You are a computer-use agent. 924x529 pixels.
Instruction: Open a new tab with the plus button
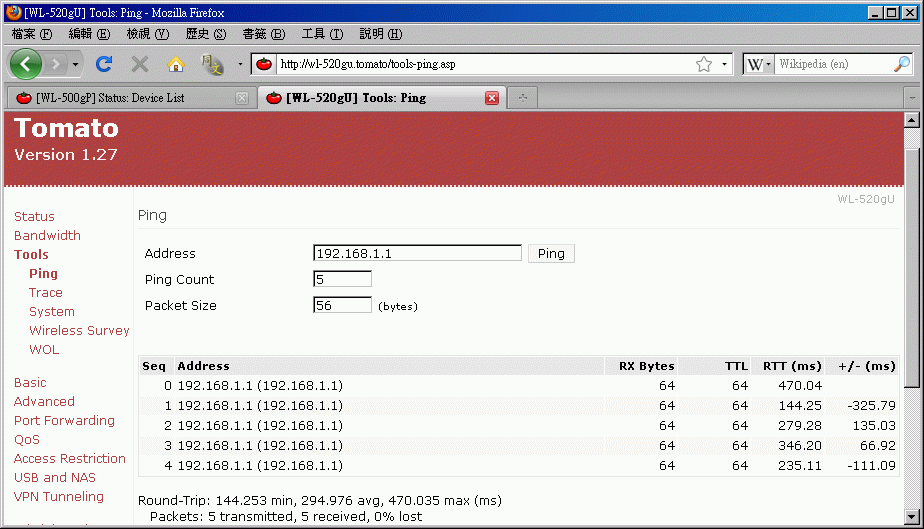[523, 98]
